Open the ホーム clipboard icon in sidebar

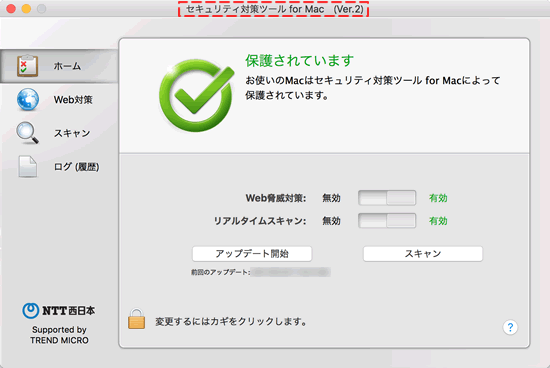(x=27, y=66)
